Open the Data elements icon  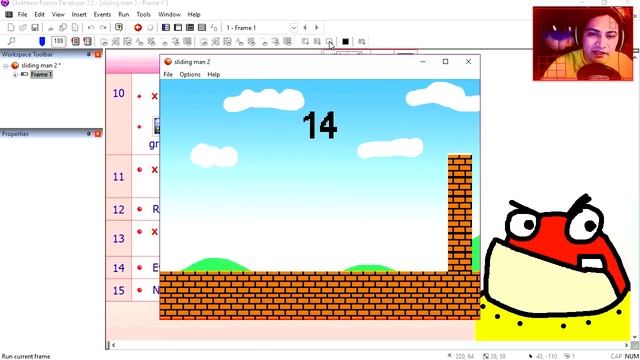214,28
